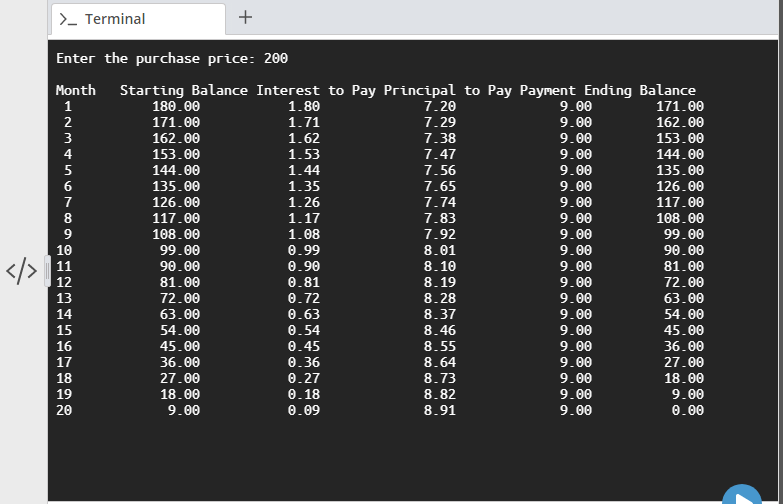Click the principal value 7.92
The width and height of the screenshot is (783, 504).
click(439, 234)
